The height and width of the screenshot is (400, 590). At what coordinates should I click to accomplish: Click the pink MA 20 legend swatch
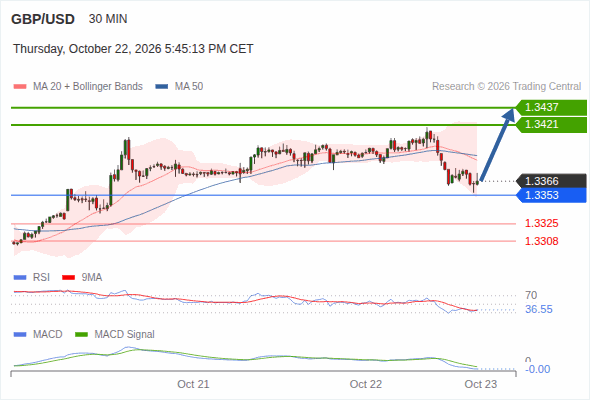click(x=20, y=87)
